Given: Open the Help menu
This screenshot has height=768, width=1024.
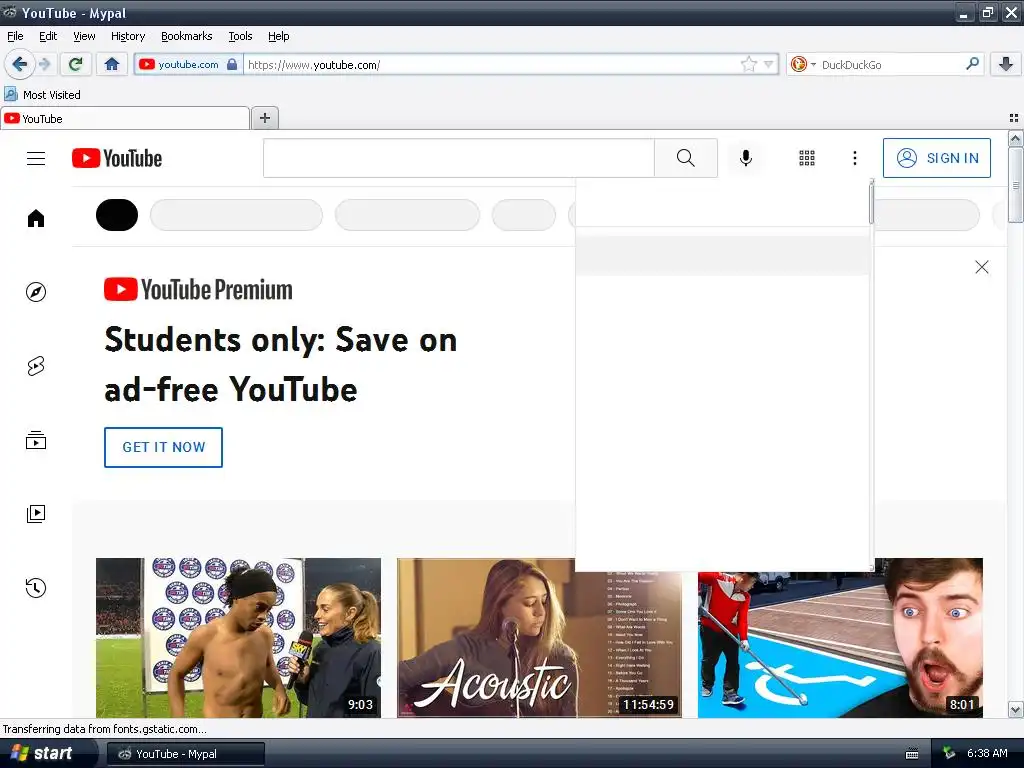Looking at the screenshot, I should [x=279, y=36].
